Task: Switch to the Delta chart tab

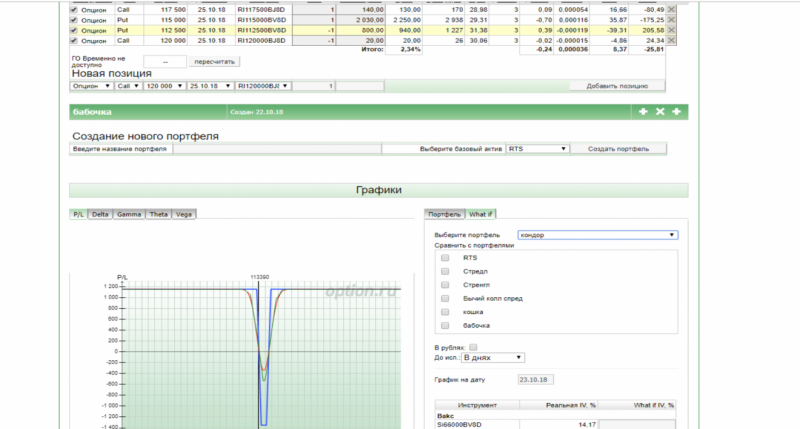Action: tap(100, 214)
